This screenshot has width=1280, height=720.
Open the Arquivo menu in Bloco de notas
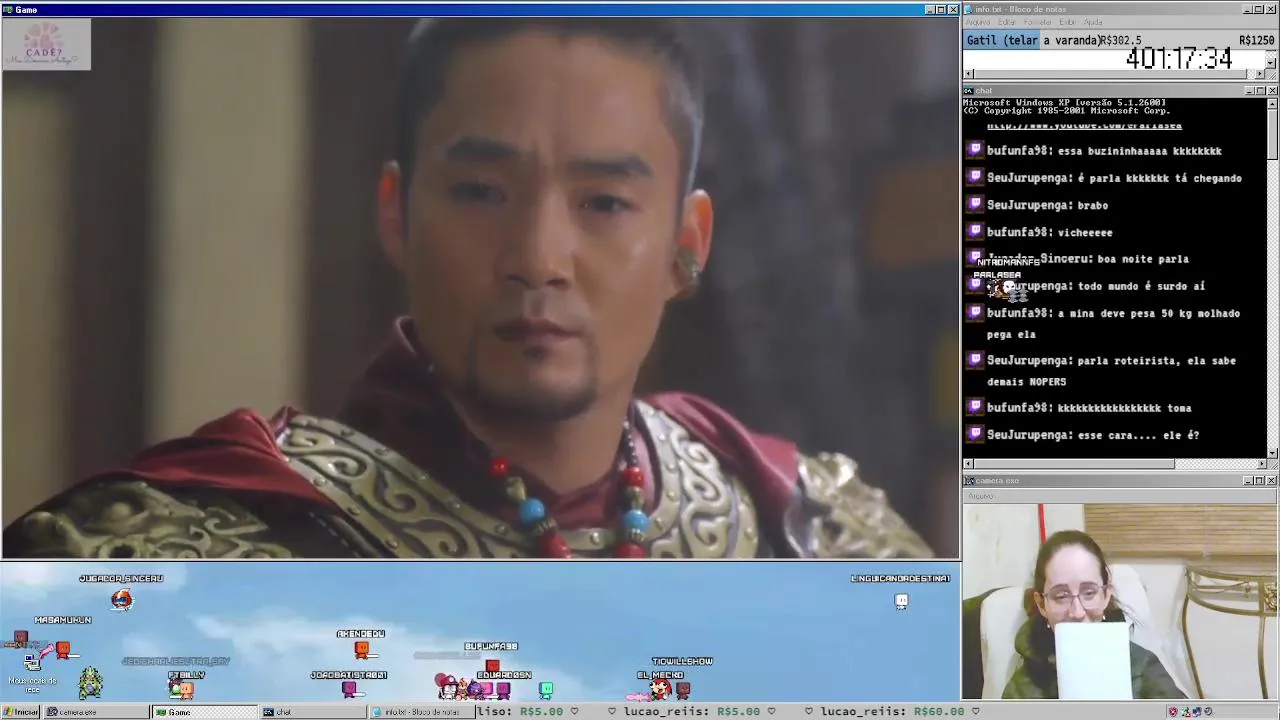(x=979, y=22)
